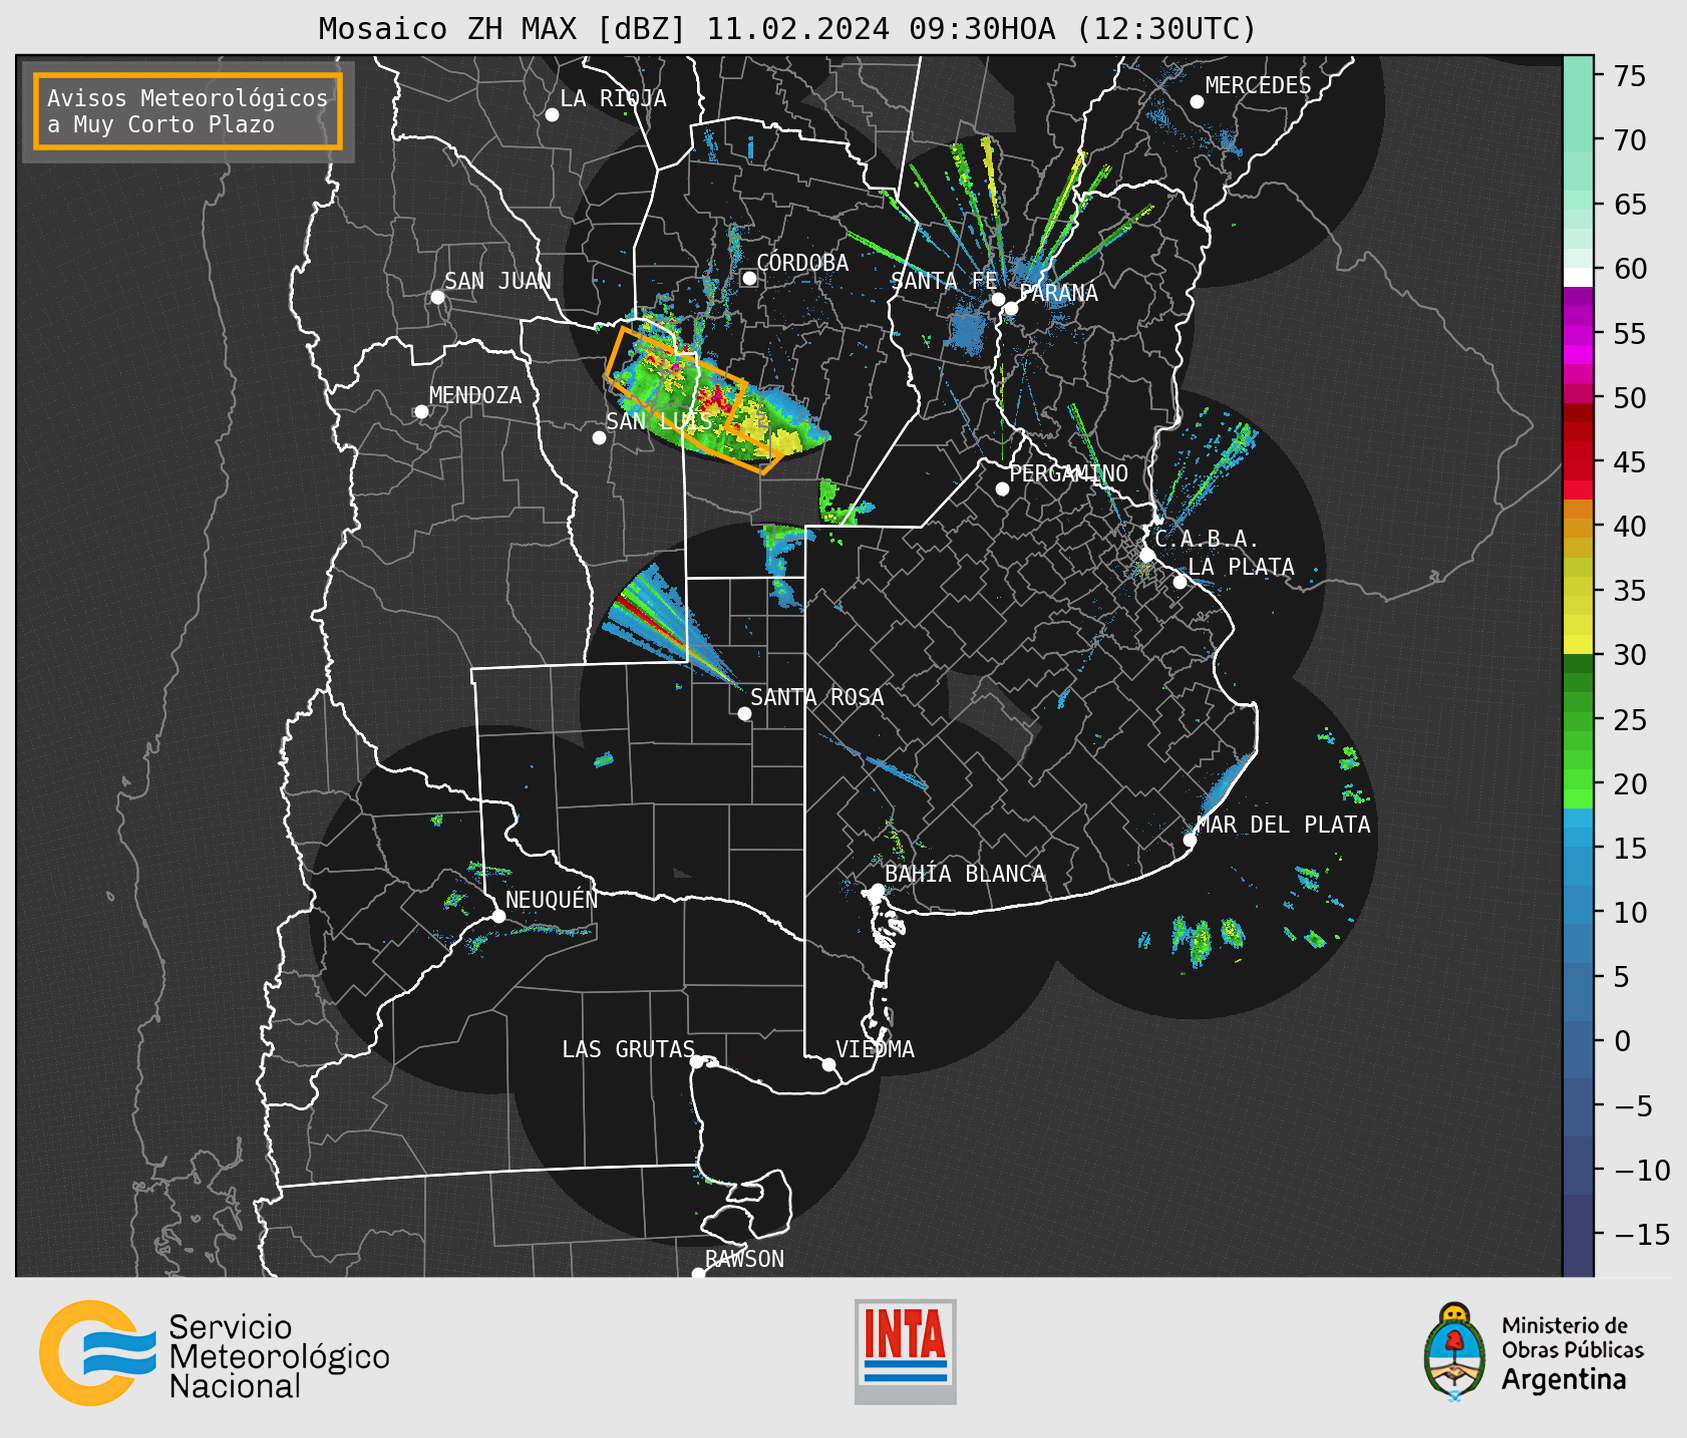This screenshot has width=1687, height=1438.
Task: Click the SANTA ROSA city marker dot
Action: (x=744, y=713)
